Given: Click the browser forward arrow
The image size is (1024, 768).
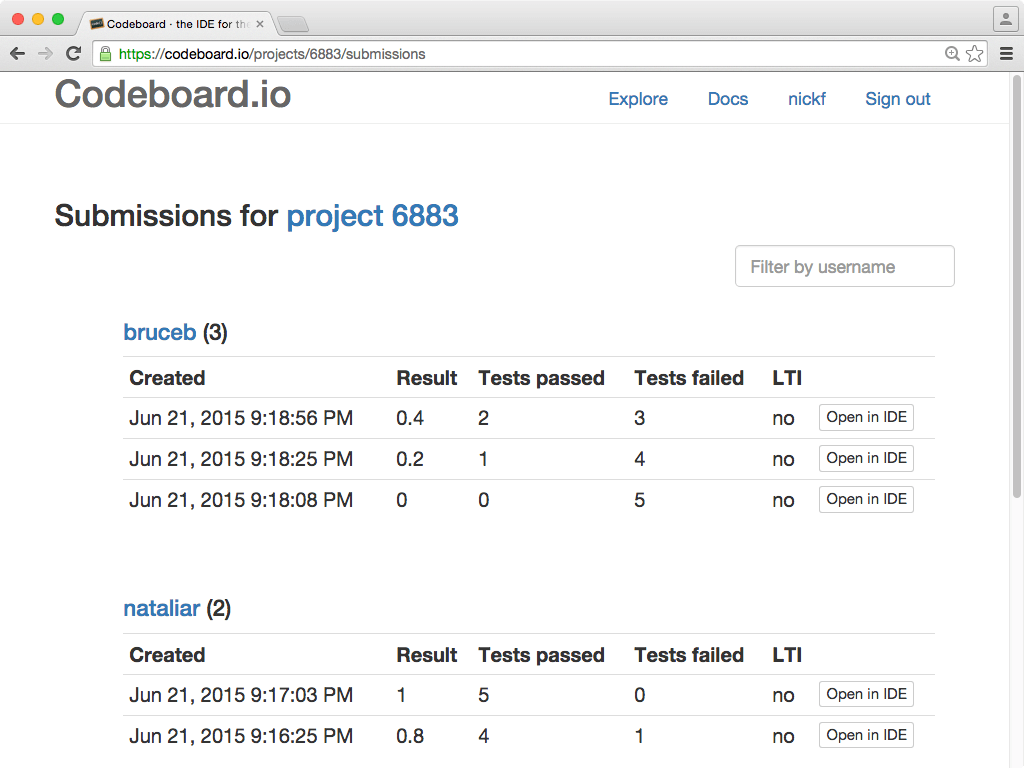Looking at the screenshot, I should tap(45, 54).
